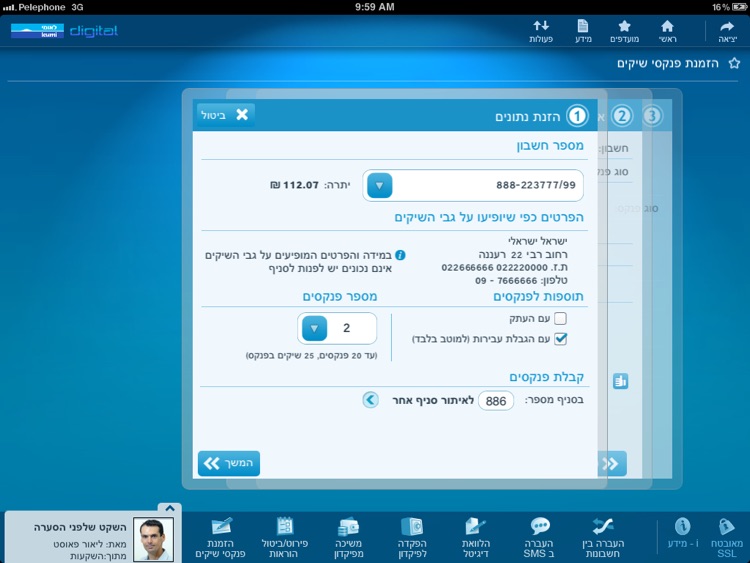
Task: Click the round arrow to locate another branch
Action: [x=370, y=400]
